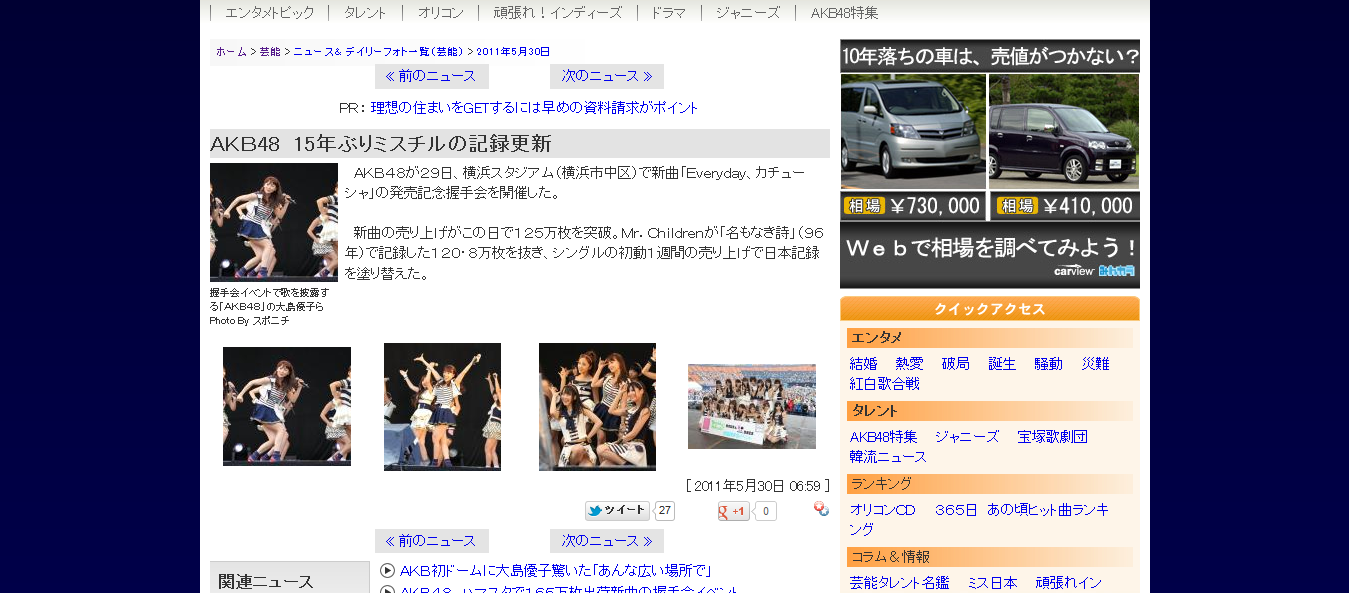Click play-arrow bullet beside AKB初ドーム related news

388,571
